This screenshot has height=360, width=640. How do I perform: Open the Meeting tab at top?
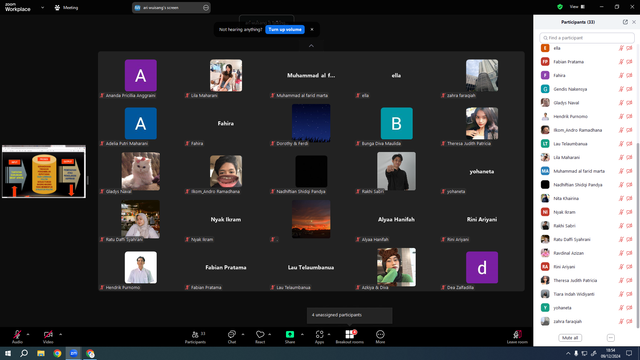click(x=66, y=7)
